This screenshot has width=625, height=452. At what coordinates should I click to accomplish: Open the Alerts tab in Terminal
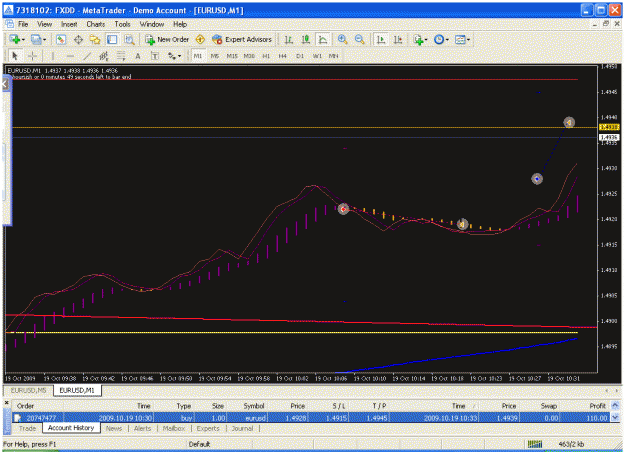142,428
